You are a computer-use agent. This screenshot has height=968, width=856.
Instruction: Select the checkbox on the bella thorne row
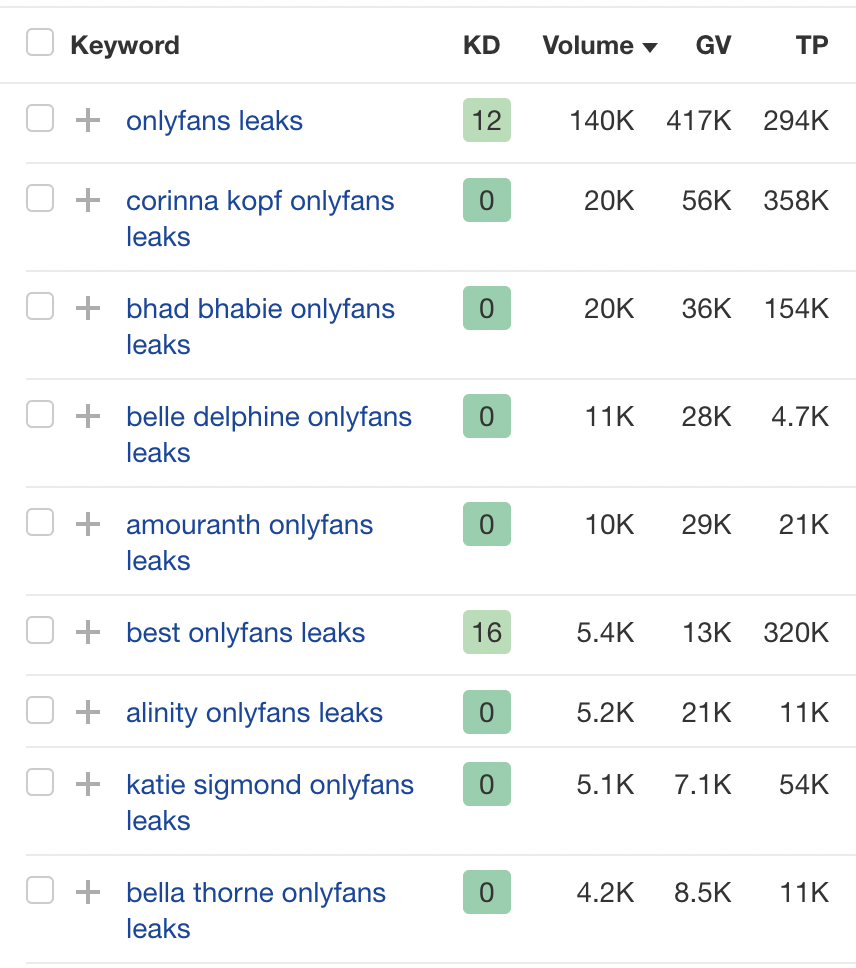[x=40, y=891]
